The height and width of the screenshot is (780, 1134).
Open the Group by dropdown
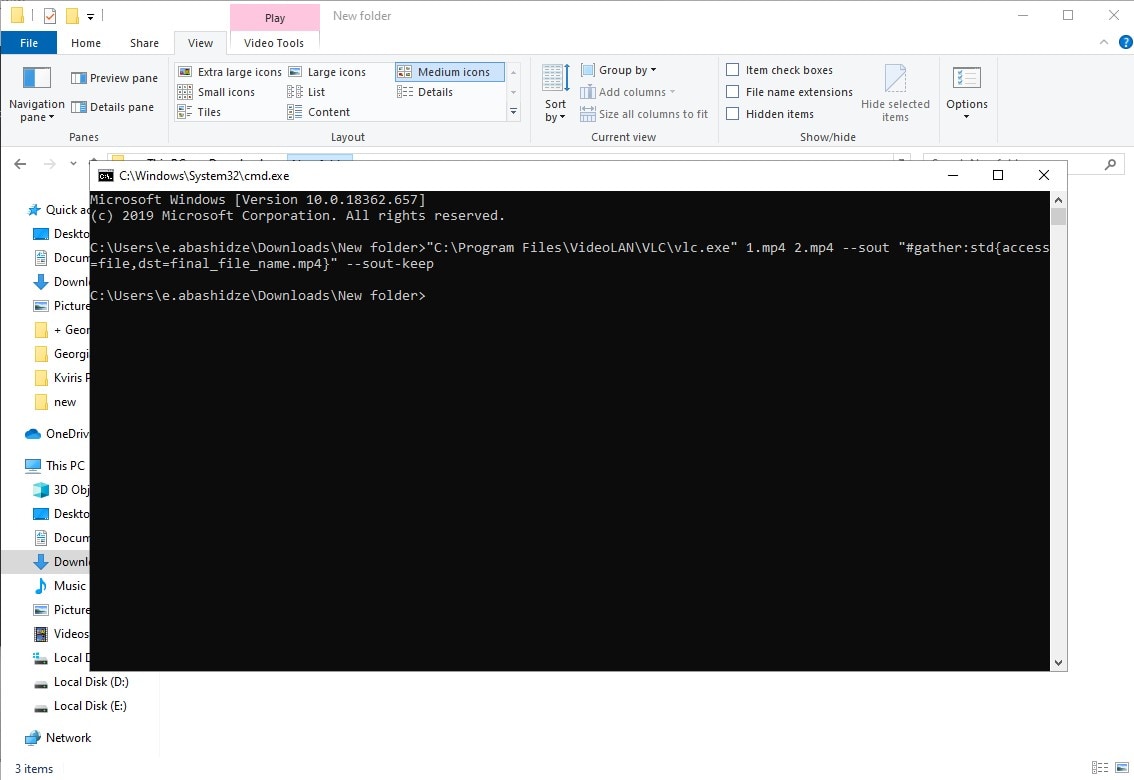pyautogui.click(x=619, y=70)
